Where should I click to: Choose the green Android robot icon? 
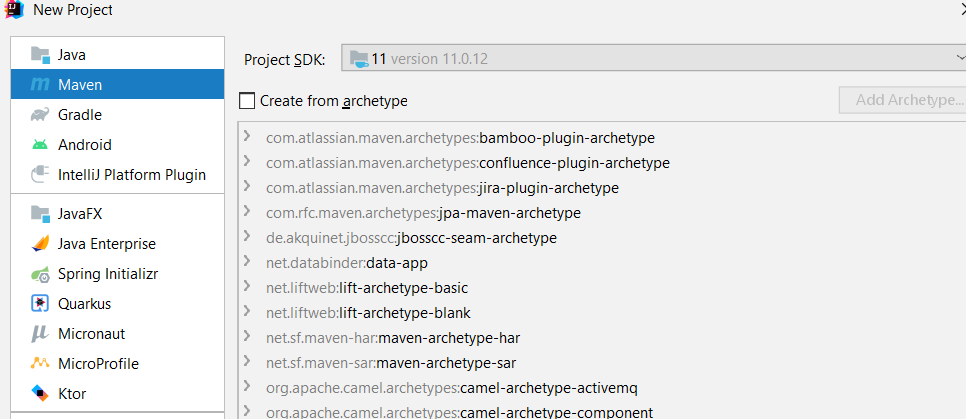tap(40, 145)
